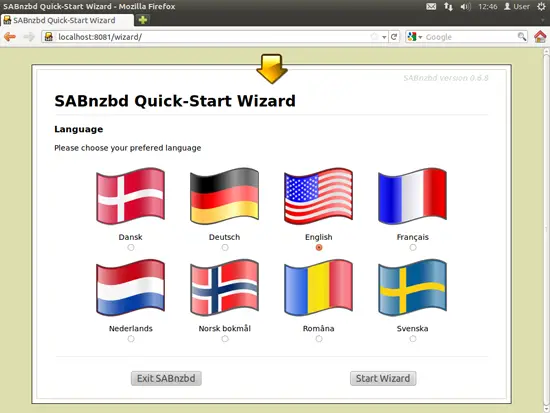Click the Exit SABnzbd button
Viewport: 550px width, 413px height.
point(166,378)
